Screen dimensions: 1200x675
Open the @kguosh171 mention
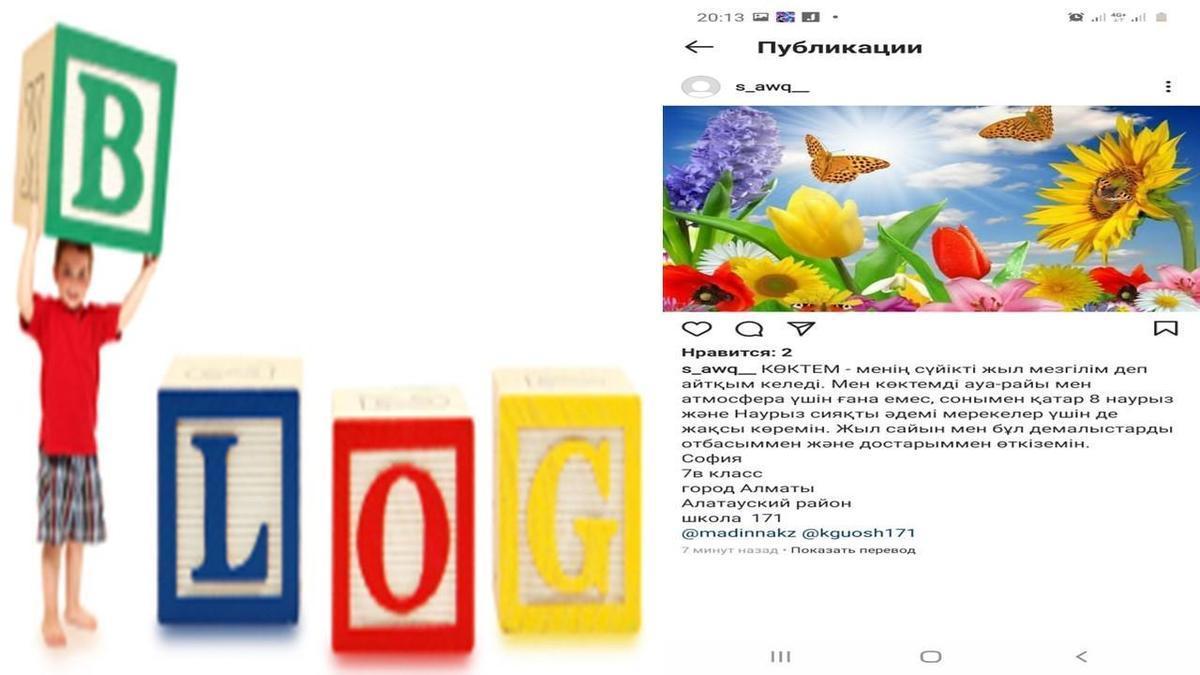click(858, 533)
